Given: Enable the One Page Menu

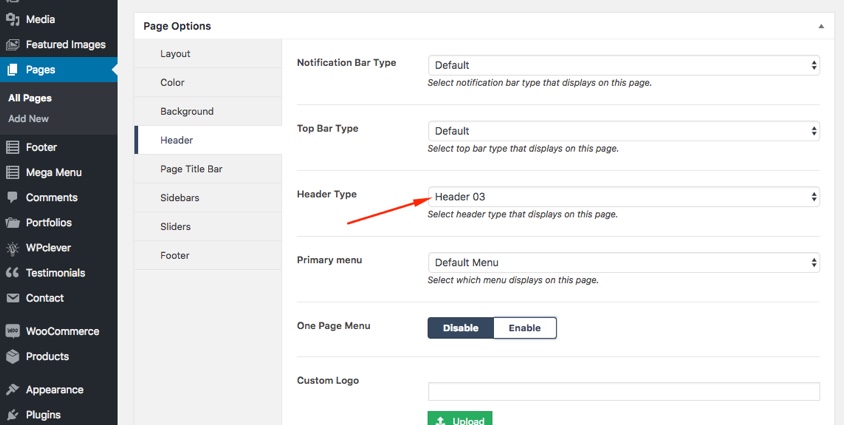Looking at the screenshot, I should click(x=524, y=328).
